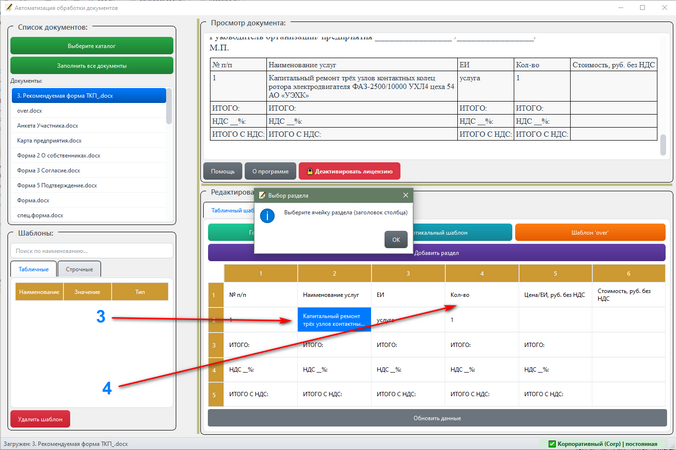Click the orange "Шаблон 'over'" button
This screenshot has height=450, width=676.
pyautogui.click(x=590, y=232)
